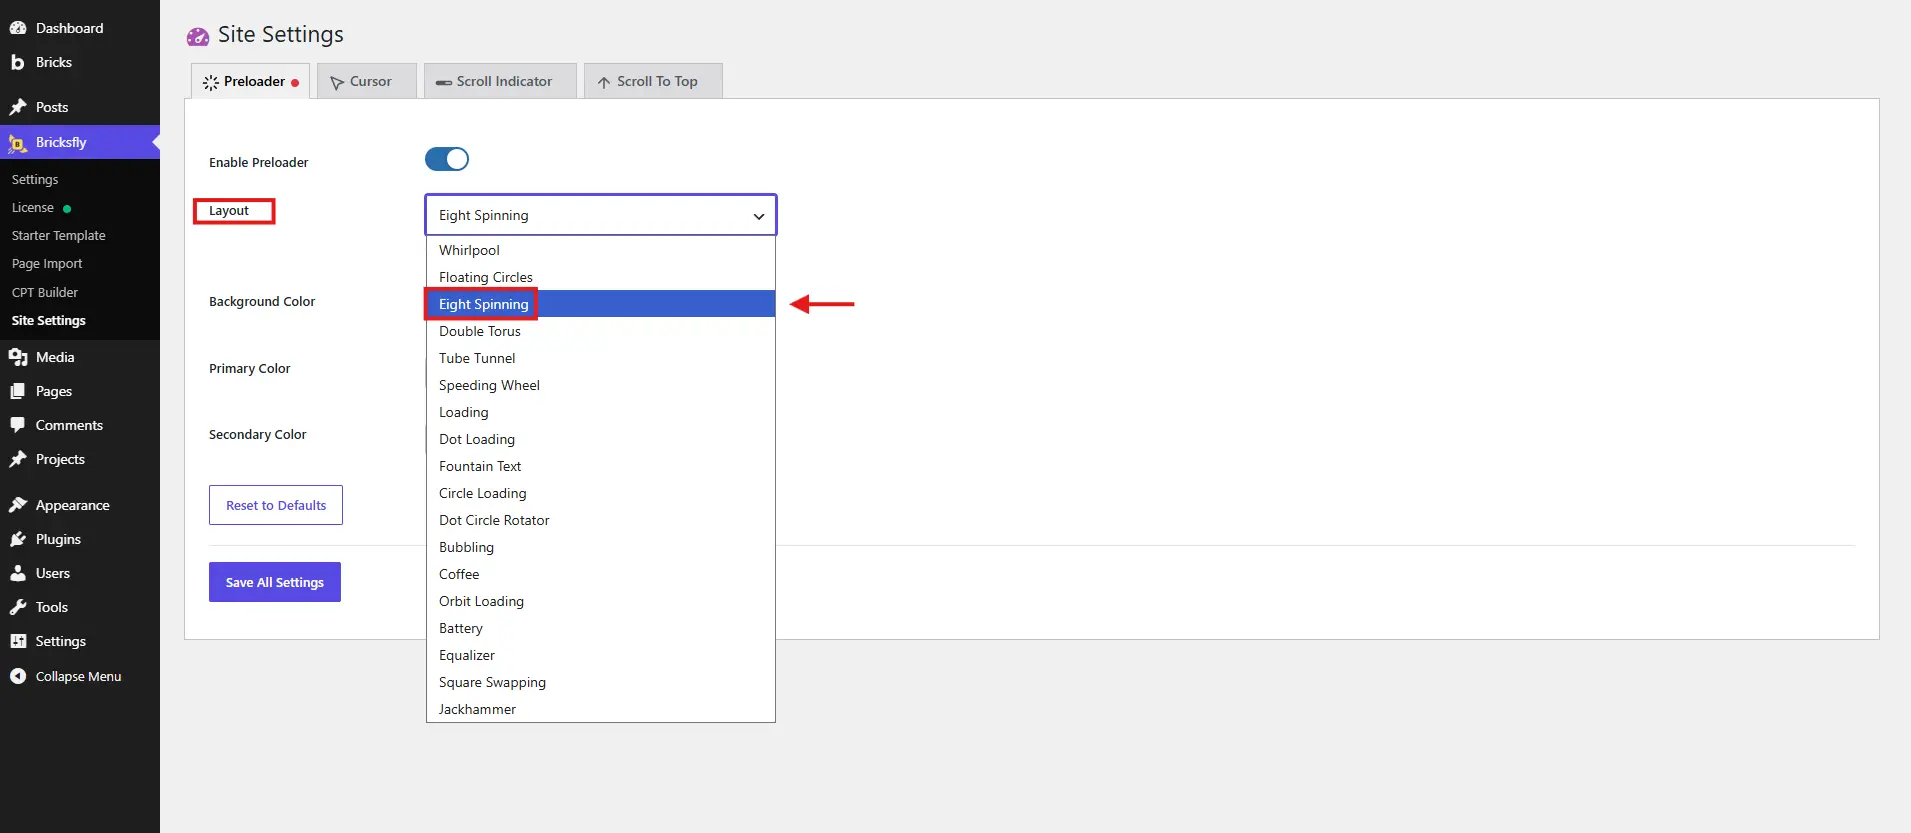This screenshot has height=833, width=1911.
Task: Click the Pages icon in sidebar
Action: click(18, 391)
